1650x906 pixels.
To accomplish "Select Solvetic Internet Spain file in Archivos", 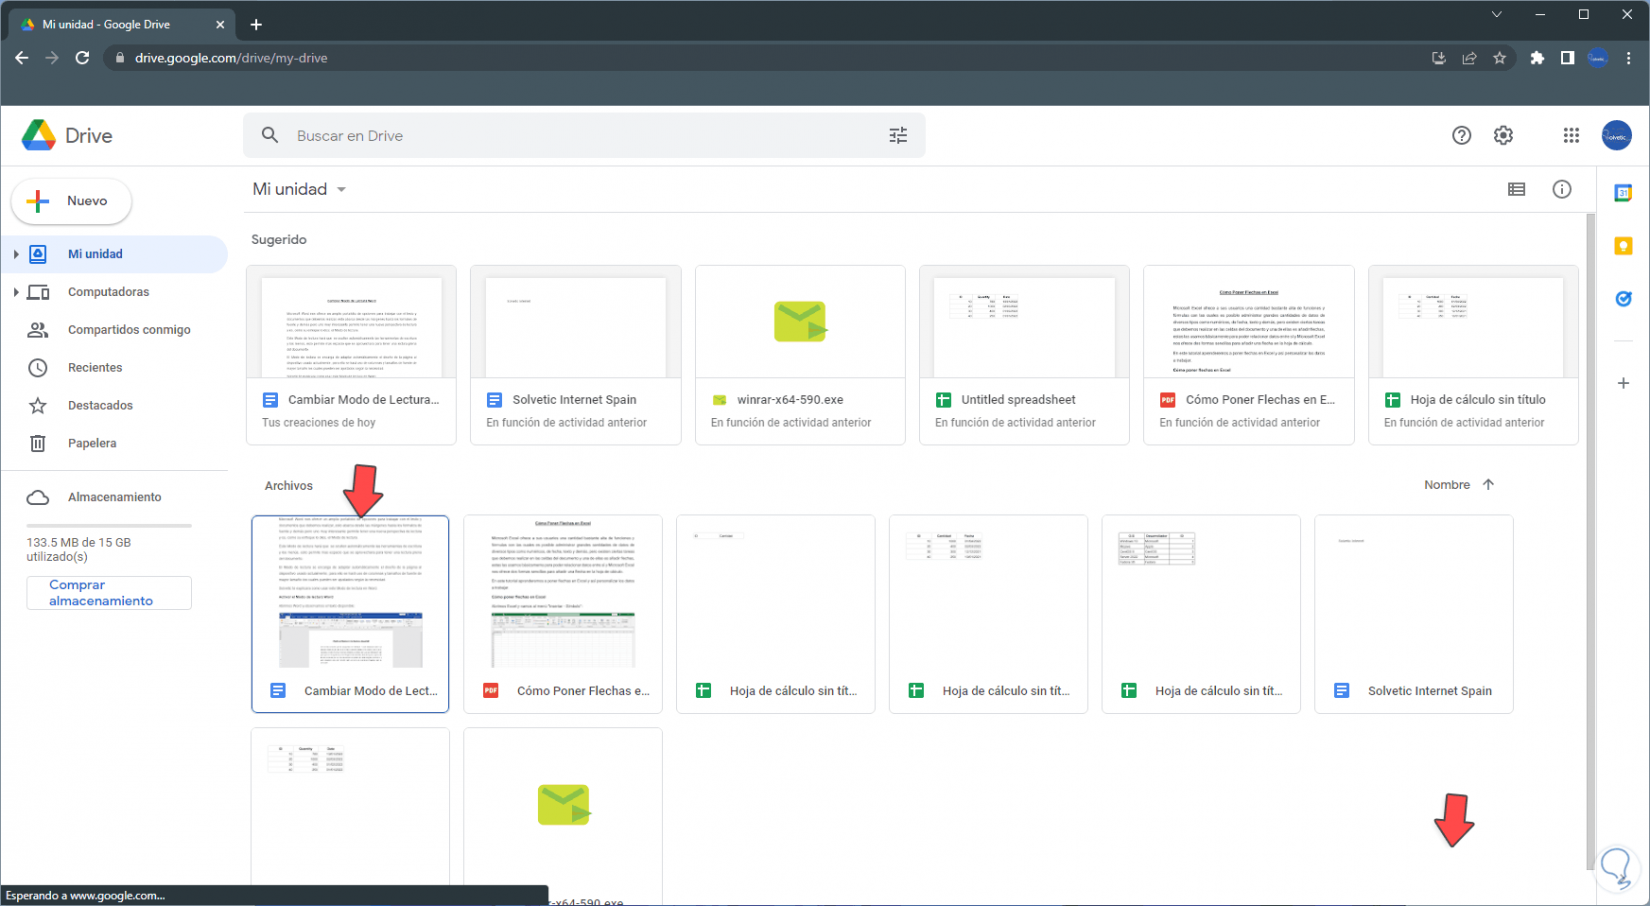I will pos(1414,614).
